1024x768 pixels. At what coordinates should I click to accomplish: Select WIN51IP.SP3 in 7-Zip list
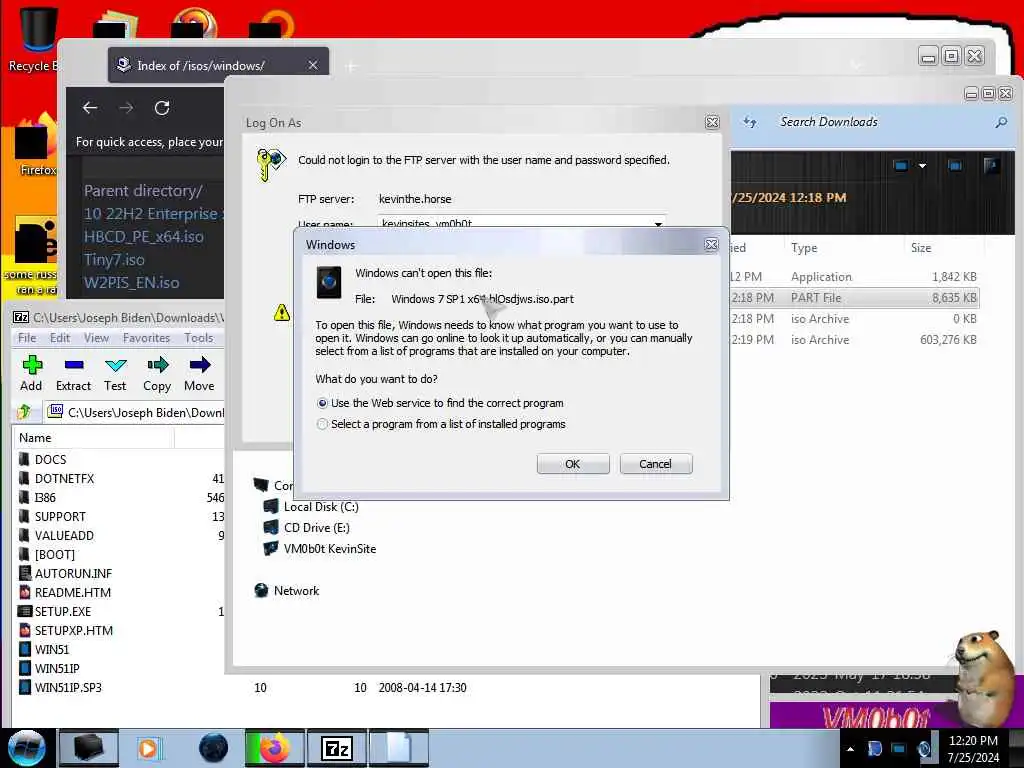[68, 687]
